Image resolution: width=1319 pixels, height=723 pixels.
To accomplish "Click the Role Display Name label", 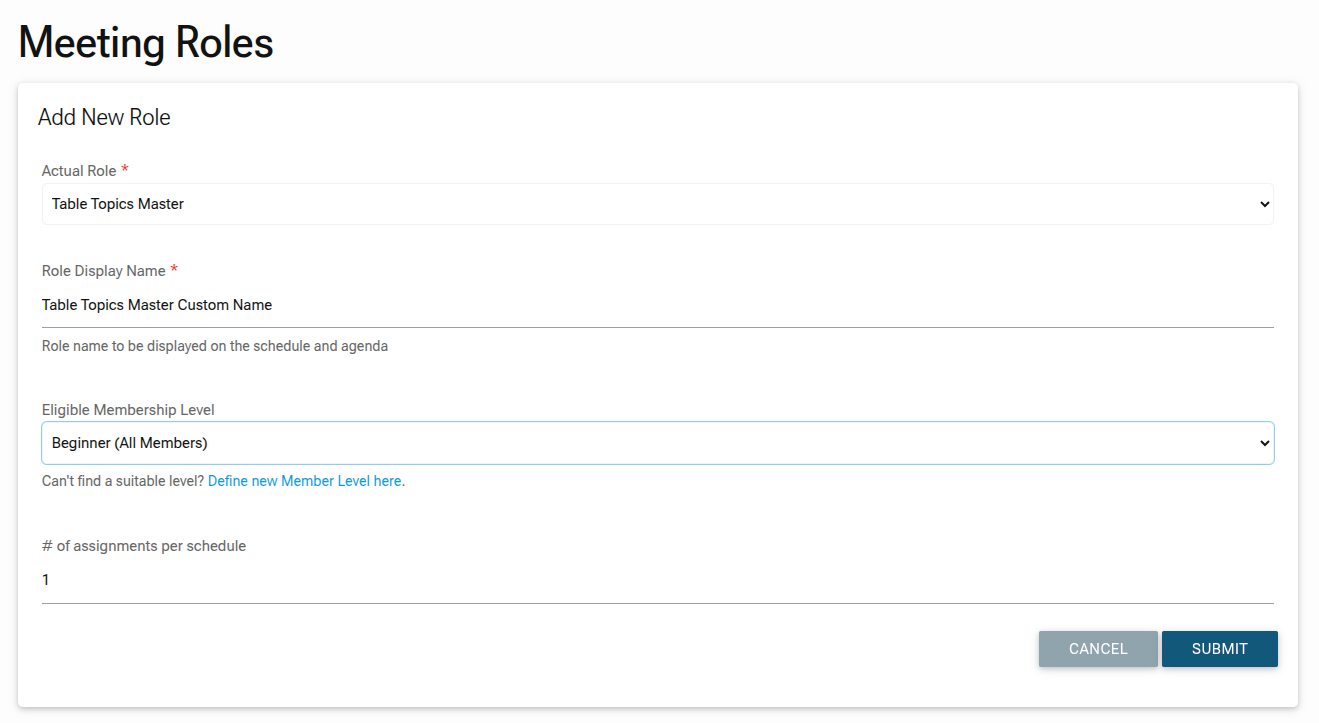I will (104, 271).
